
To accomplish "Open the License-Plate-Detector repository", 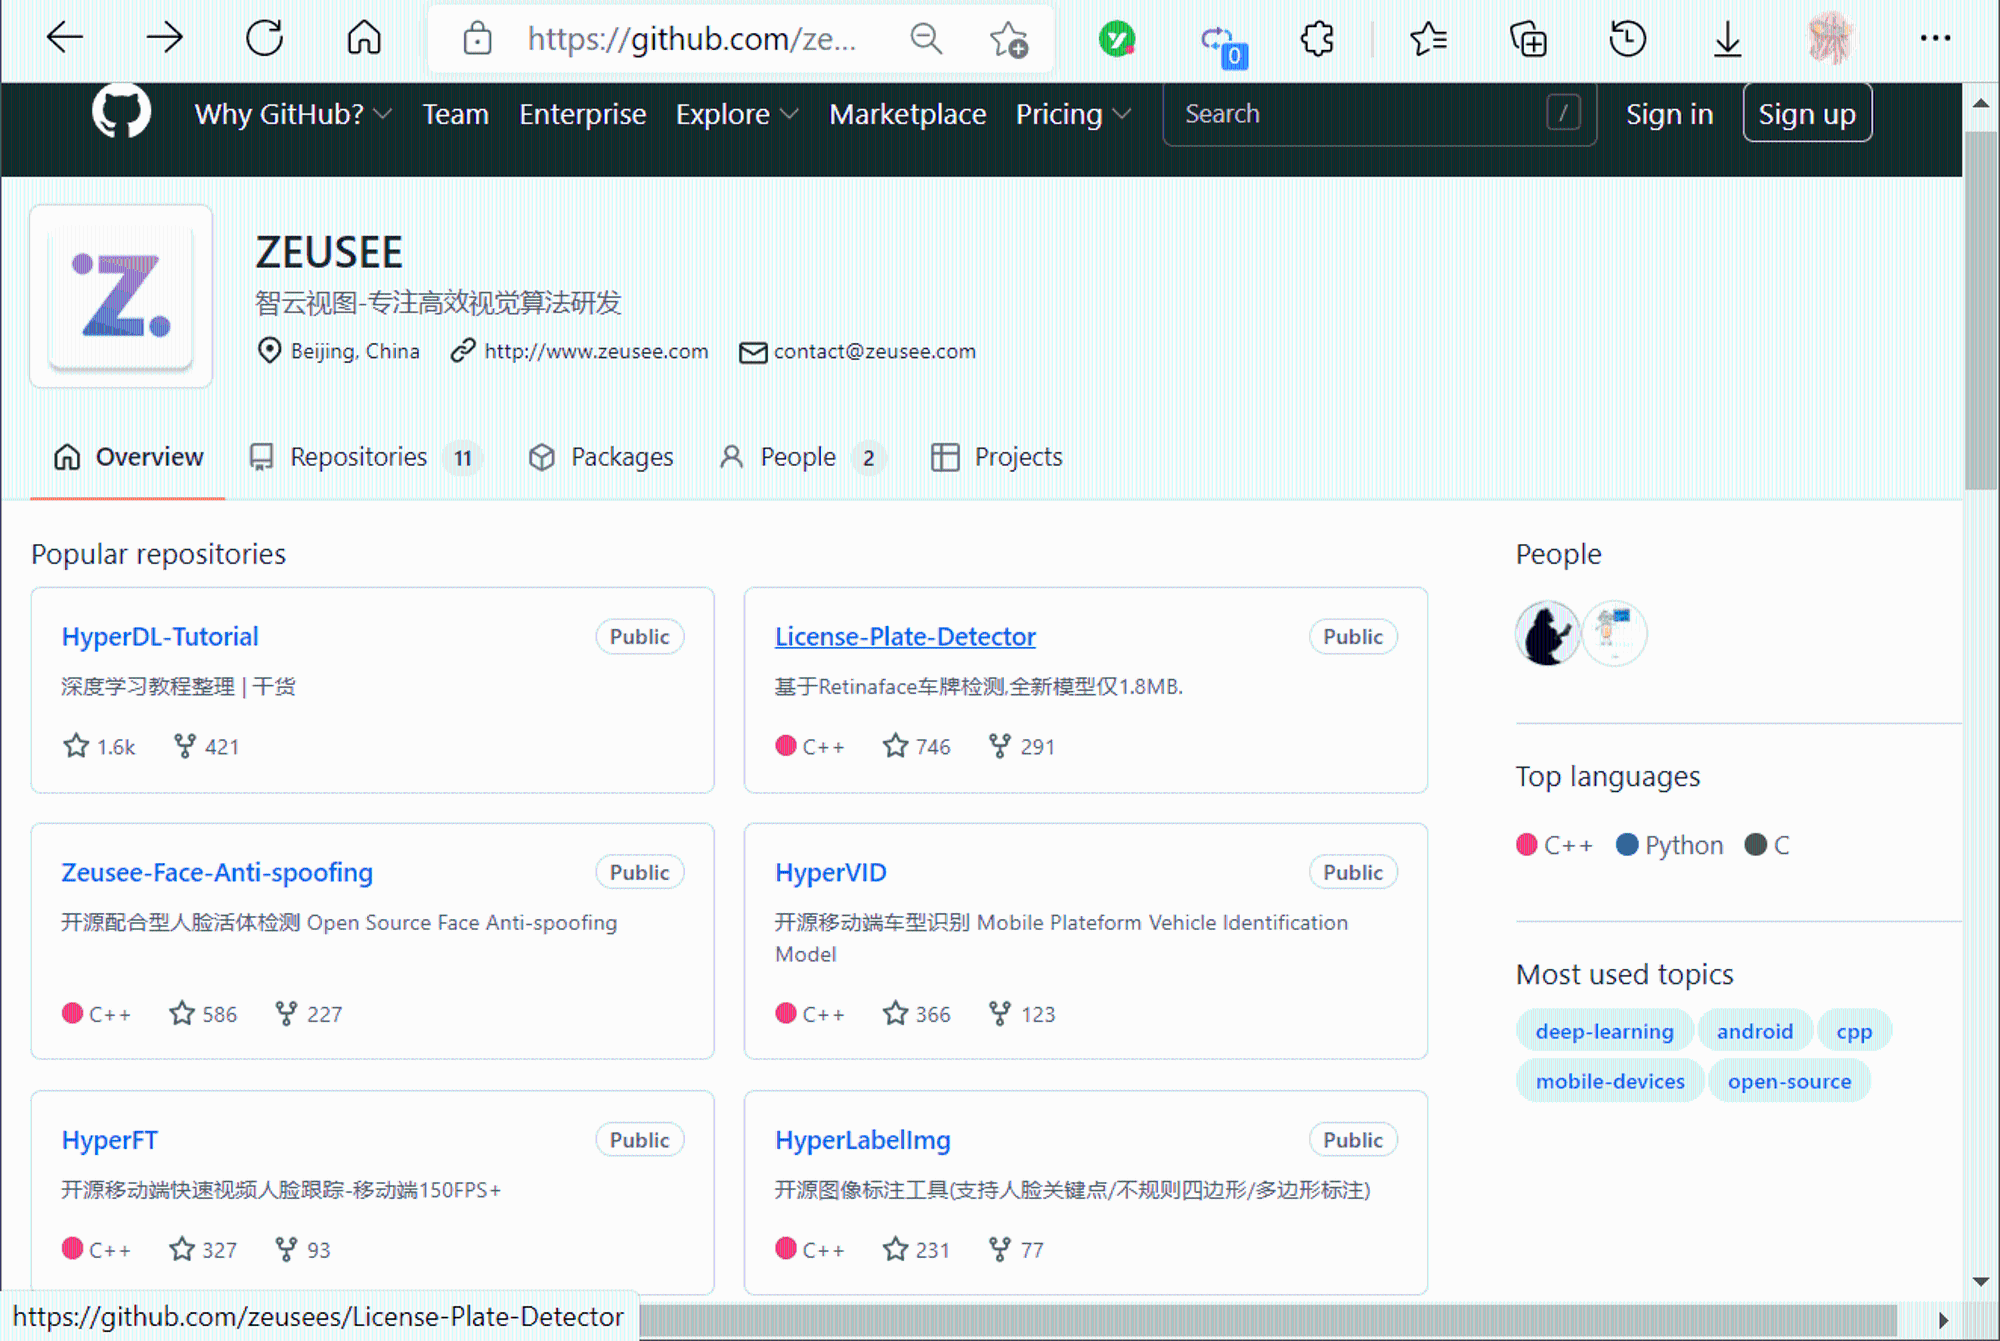I will [x=905, y=636].
